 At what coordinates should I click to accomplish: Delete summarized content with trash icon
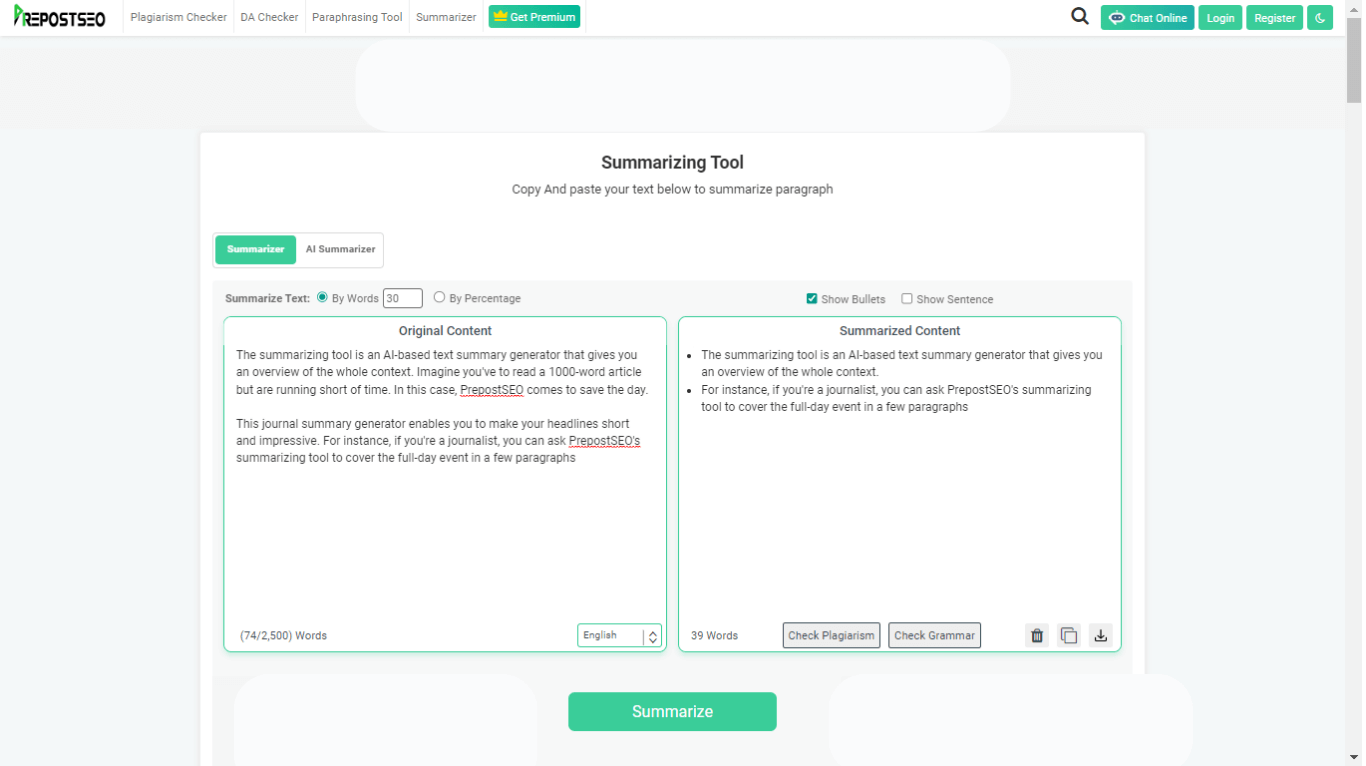[1037, 635]
